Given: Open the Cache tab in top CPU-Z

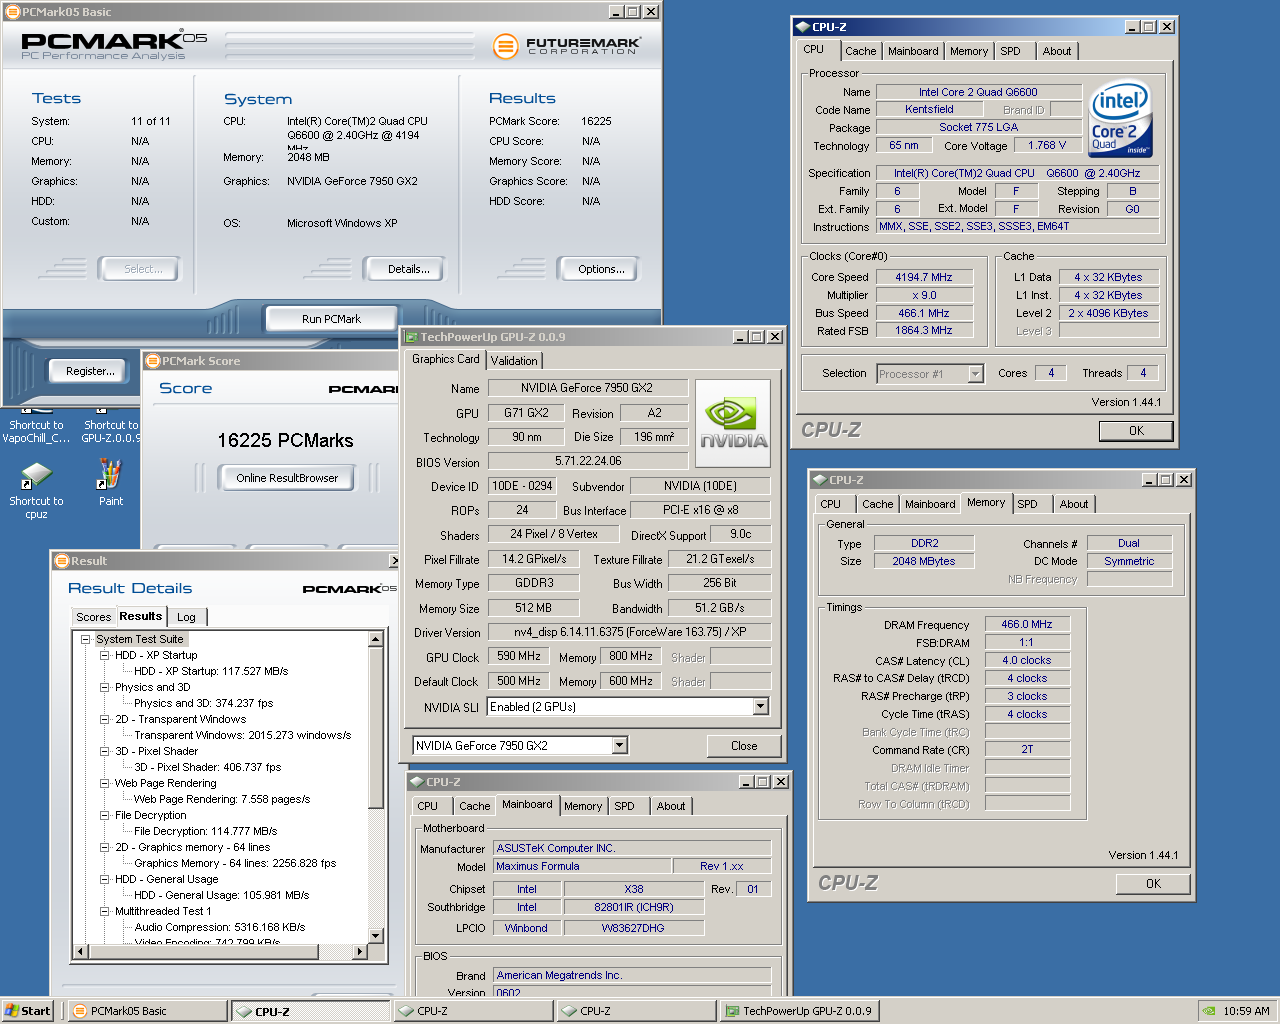Looking at the screenshot, I should pos(860,51).
